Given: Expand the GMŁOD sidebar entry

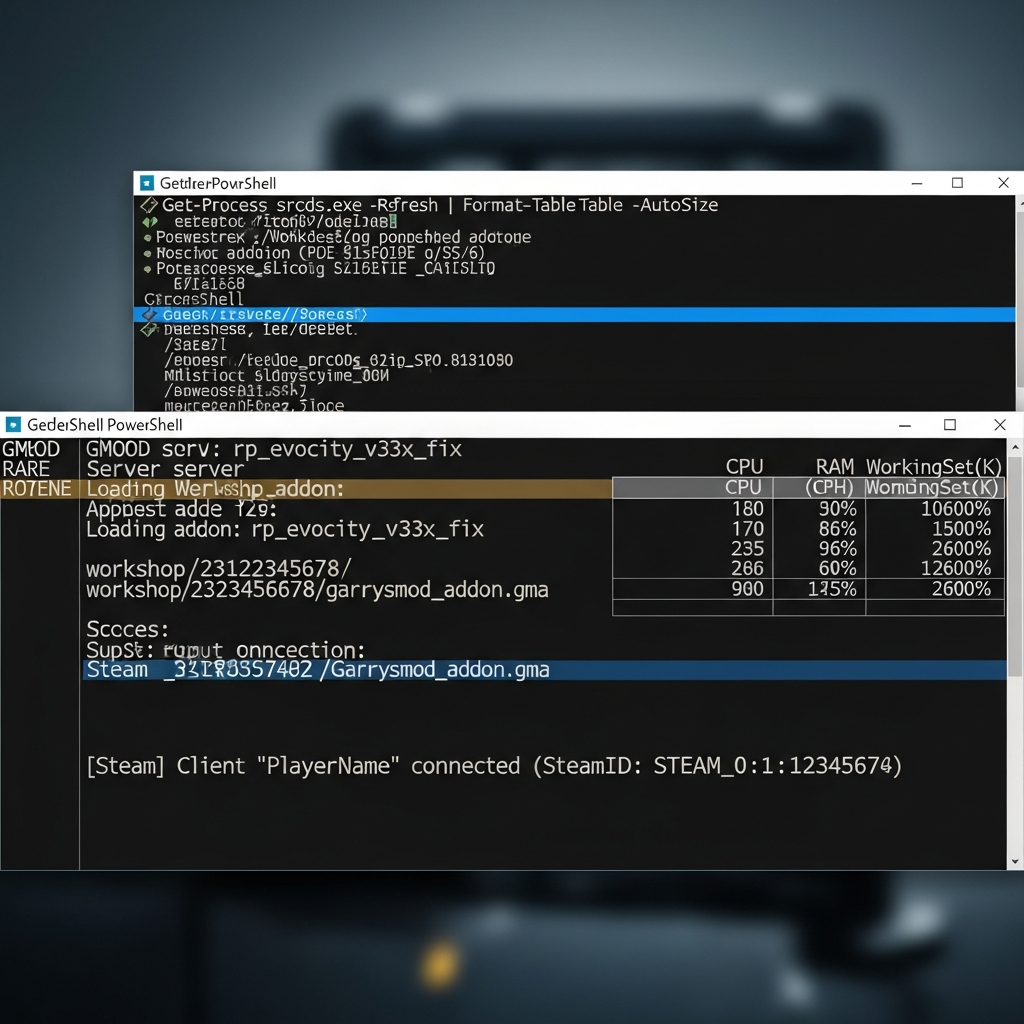Looking at the screenshot, I should [x=33, y=449].
